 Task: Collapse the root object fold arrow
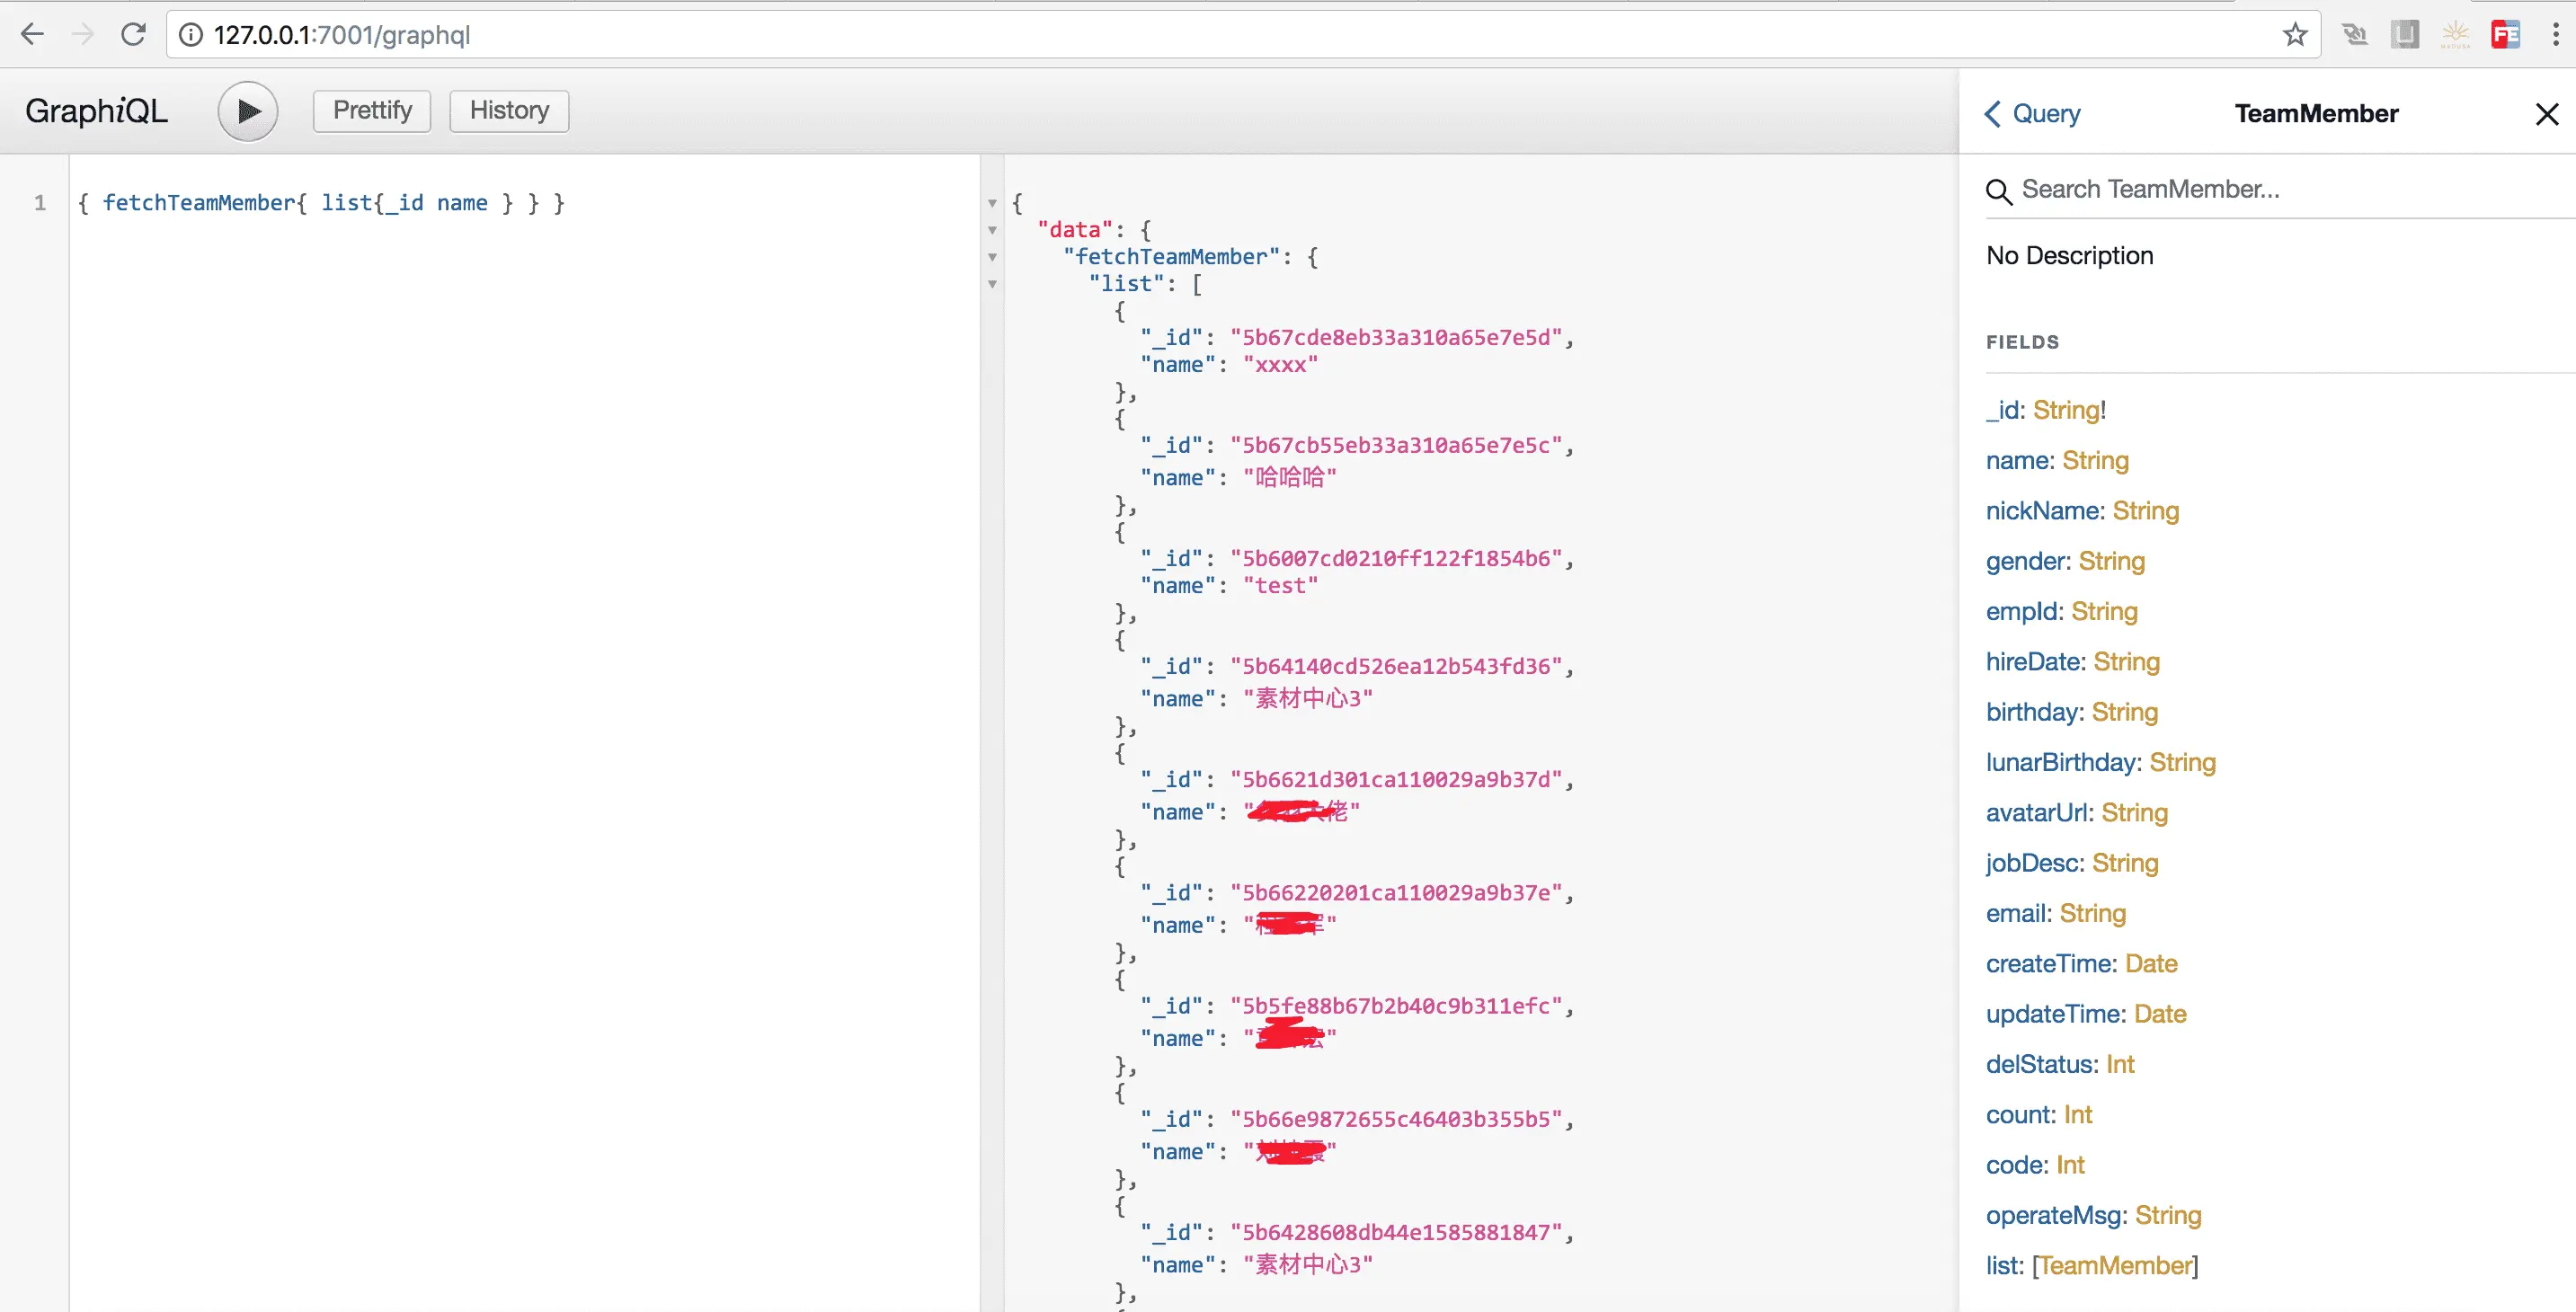992,203
